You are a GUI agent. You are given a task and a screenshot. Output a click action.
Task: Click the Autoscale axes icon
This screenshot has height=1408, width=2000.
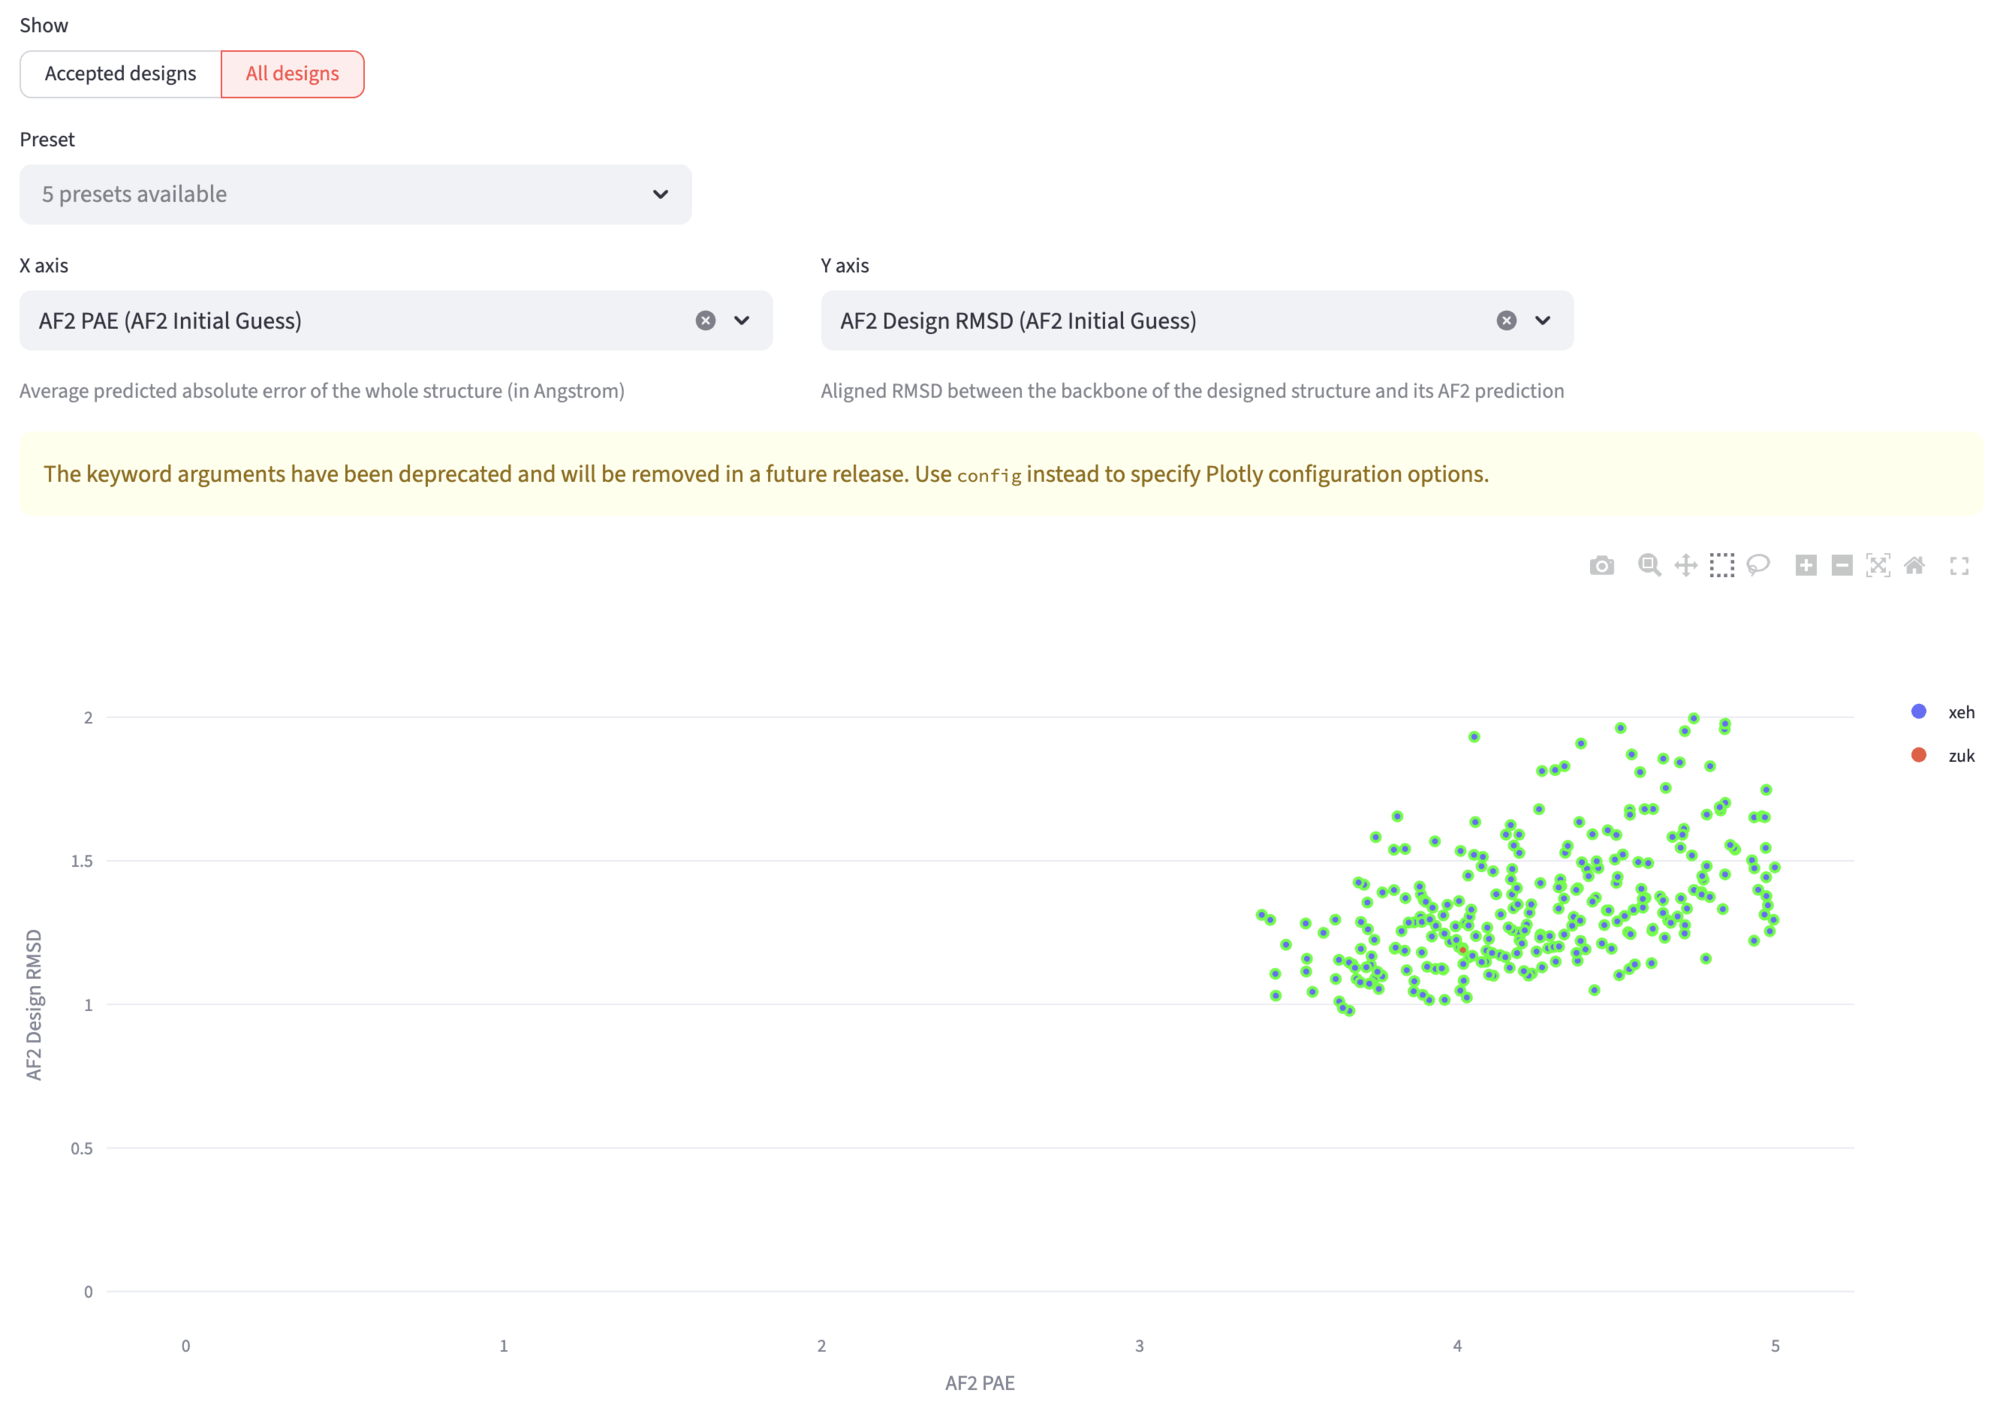click(1878, 566)
